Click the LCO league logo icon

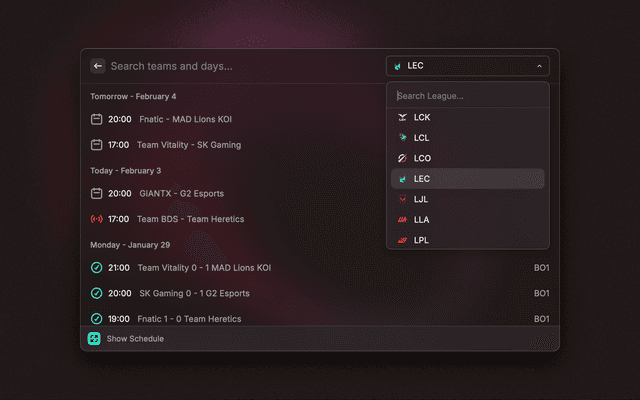[x=402, y=158]
